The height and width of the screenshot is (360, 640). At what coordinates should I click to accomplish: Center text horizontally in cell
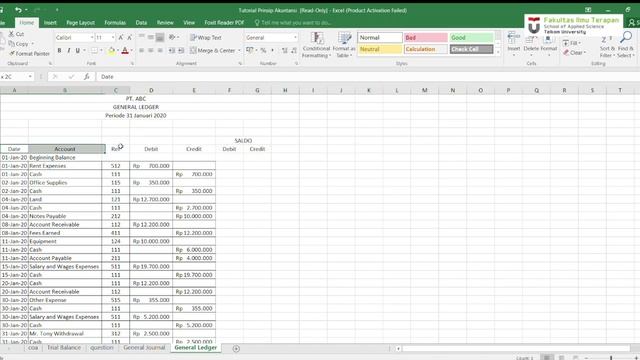click(x=151, y=50)
